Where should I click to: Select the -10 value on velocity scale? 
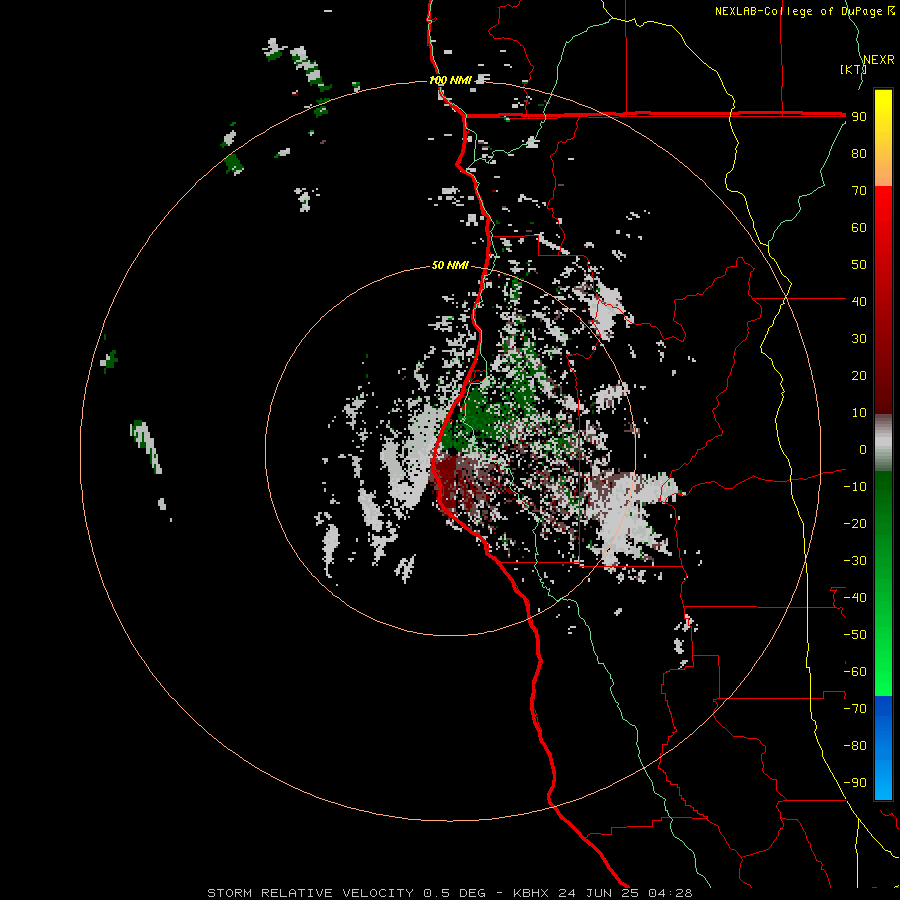click(855, 487)
